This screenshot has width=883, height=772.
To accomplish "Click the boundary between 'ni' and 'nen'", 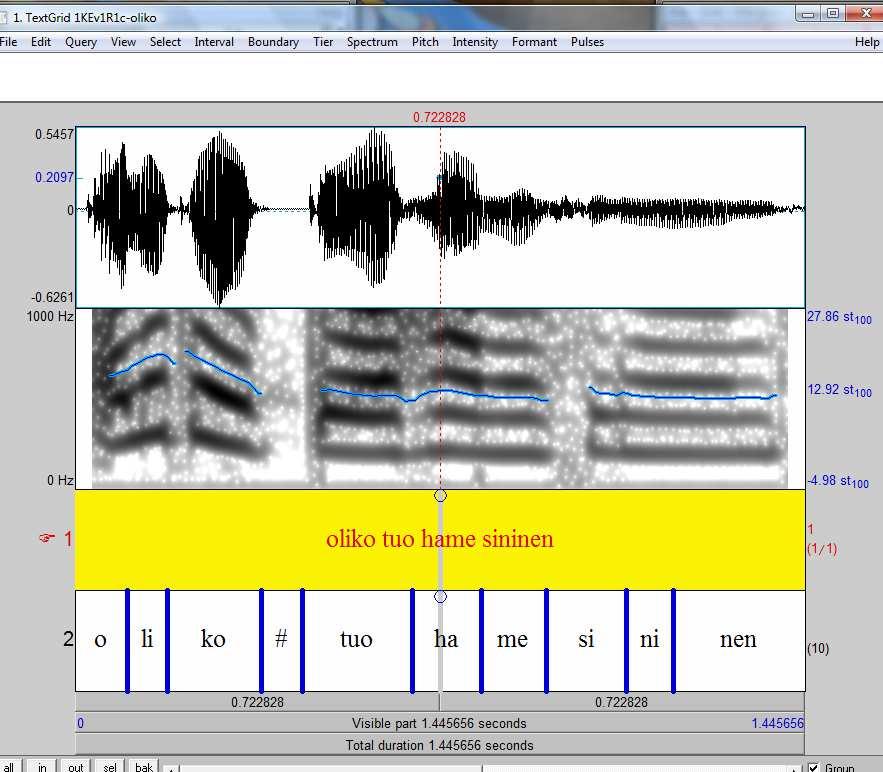I will (674, 640).
